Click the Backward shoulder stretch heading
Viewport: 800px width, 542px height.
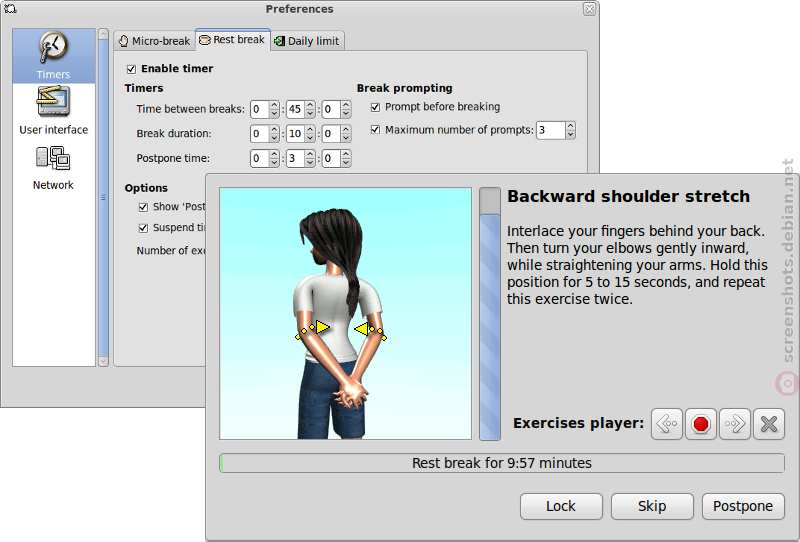pos(629,196)
